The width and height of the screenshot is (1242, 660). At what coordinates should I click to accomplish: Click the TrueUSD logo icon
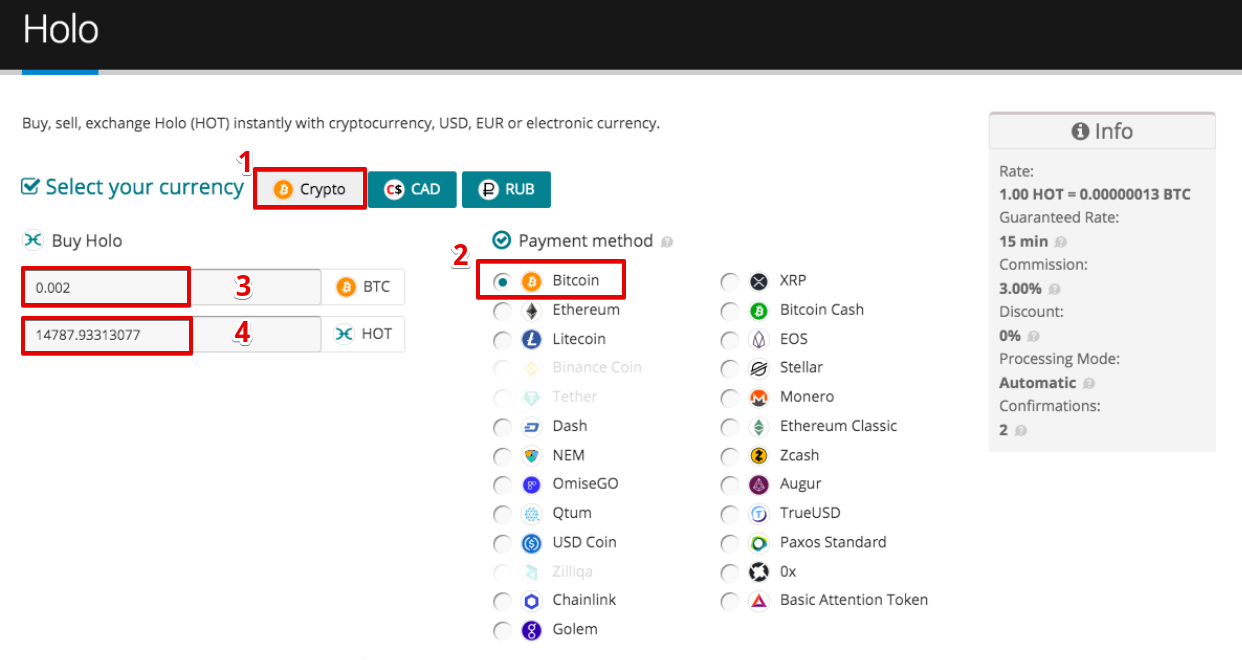point(759,514)
